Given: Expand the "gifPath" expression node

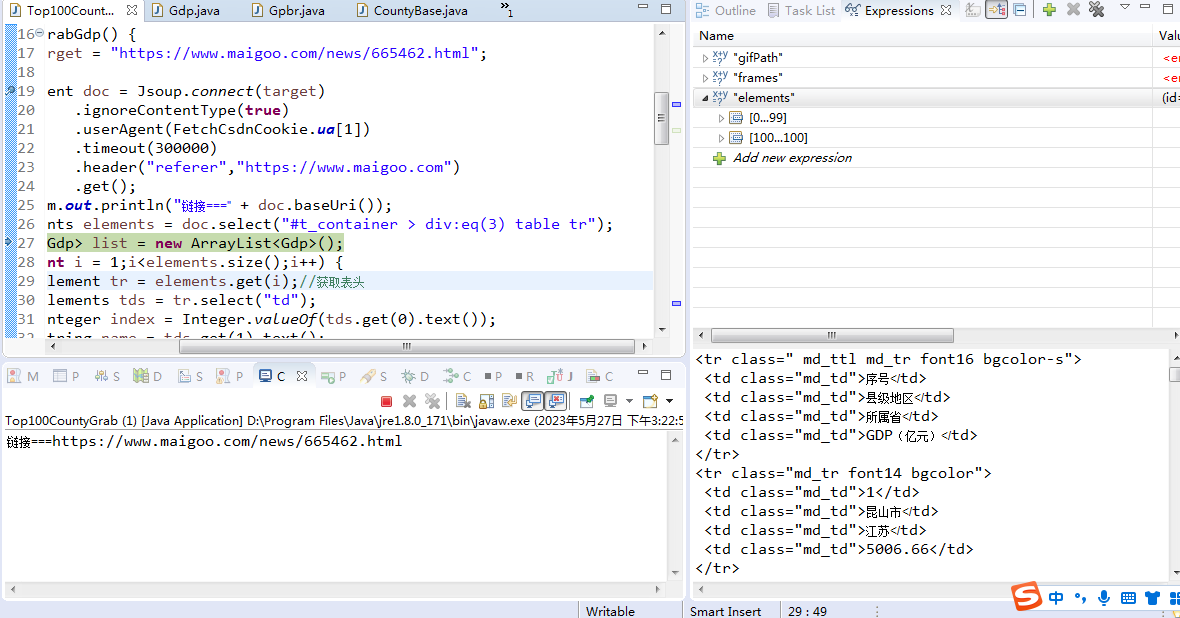Looking at the screenshot, I should [705, 58].
